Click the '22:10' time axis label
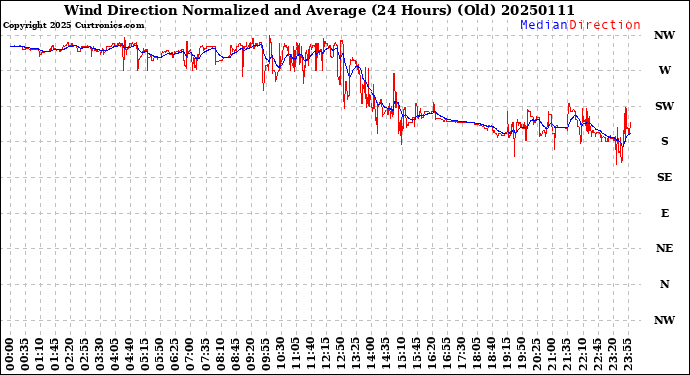This screenshot has height=375, width=690. point(582,355)
